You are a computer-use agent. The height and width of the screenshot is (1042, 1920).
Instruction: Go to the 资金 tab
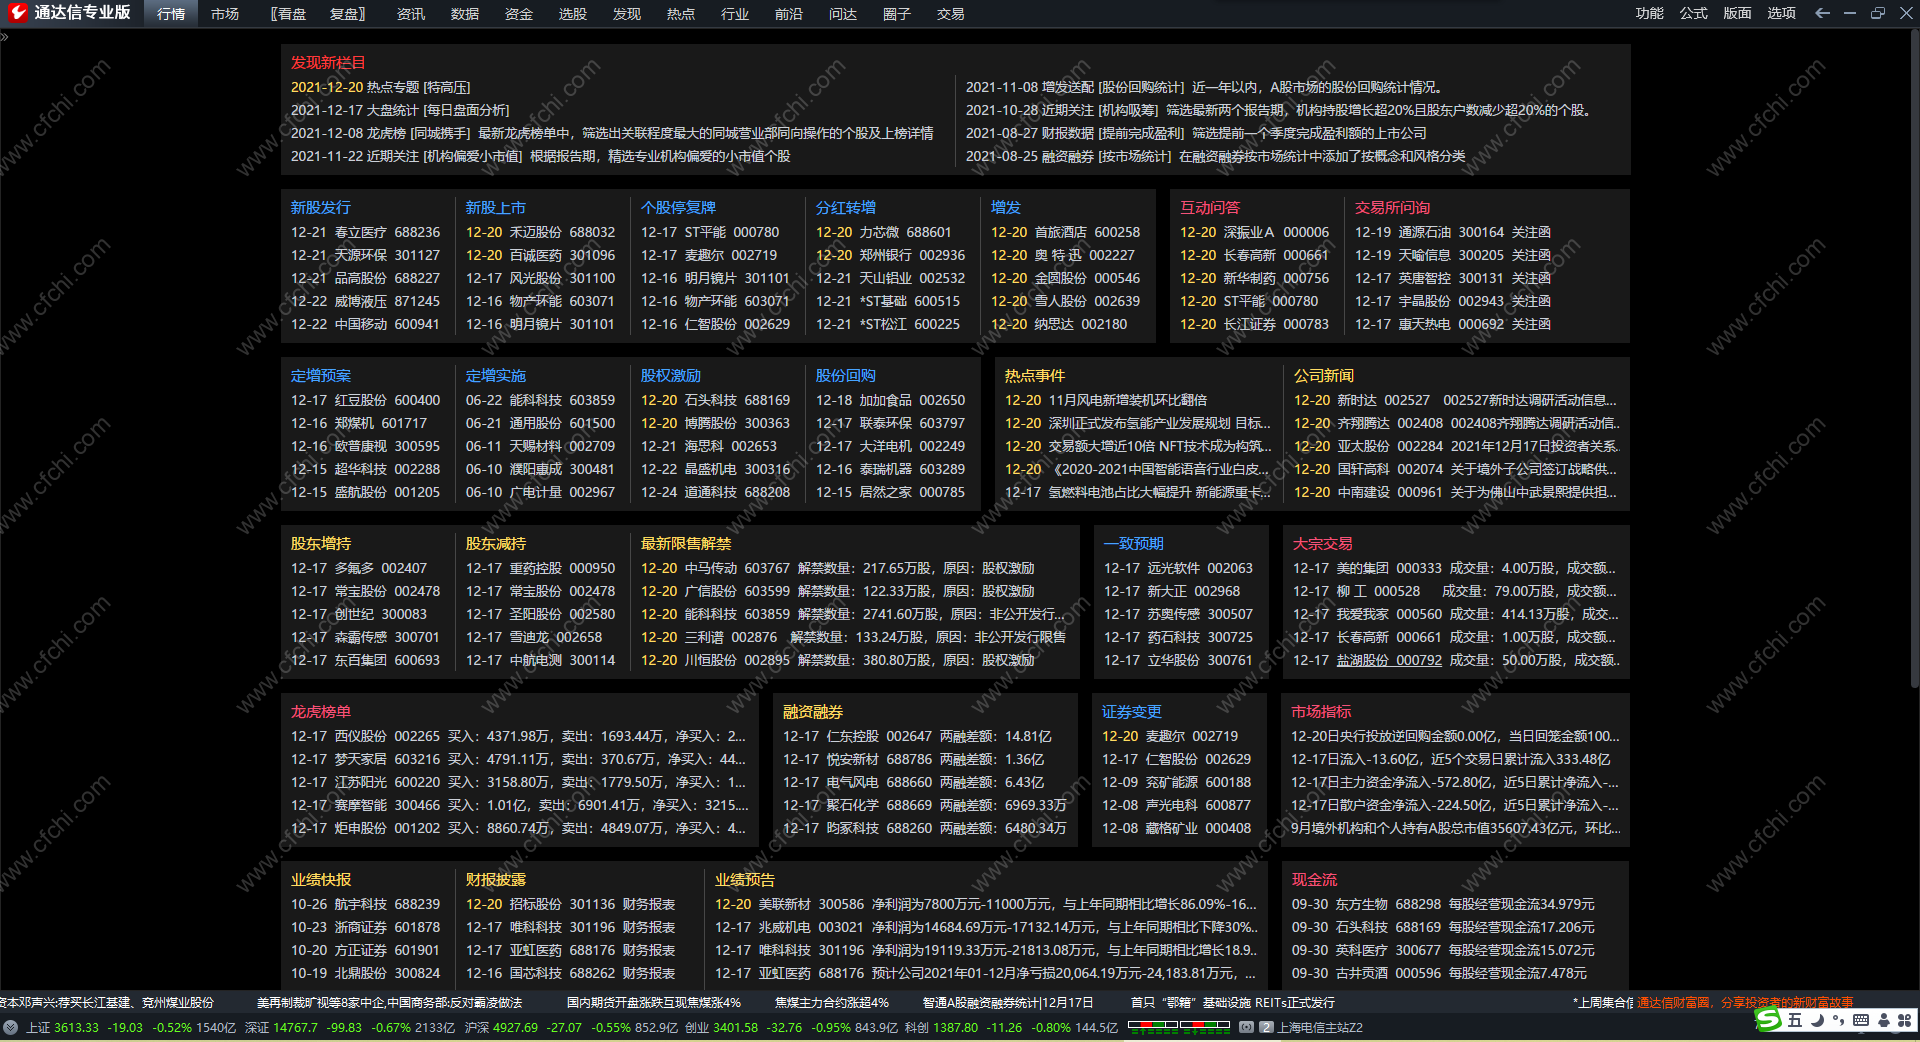pos(519,14)
